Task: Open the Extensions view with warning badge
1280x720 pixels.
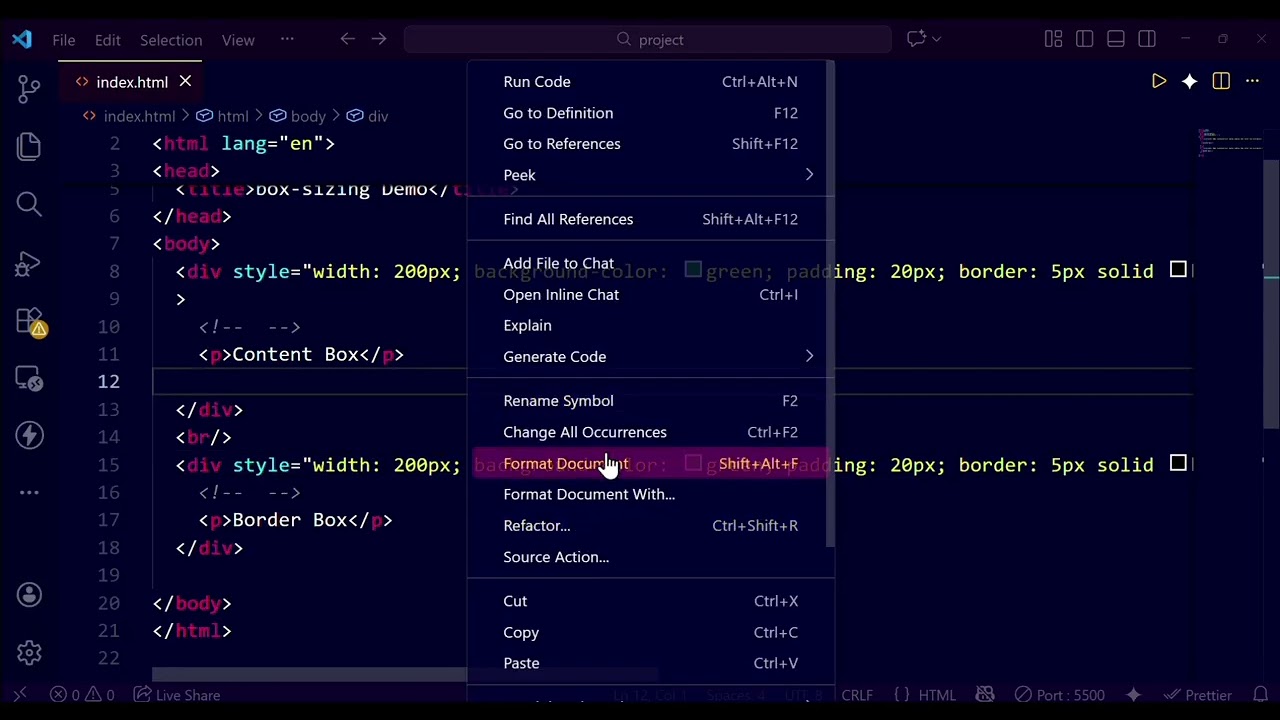Action: coord(31,321)
